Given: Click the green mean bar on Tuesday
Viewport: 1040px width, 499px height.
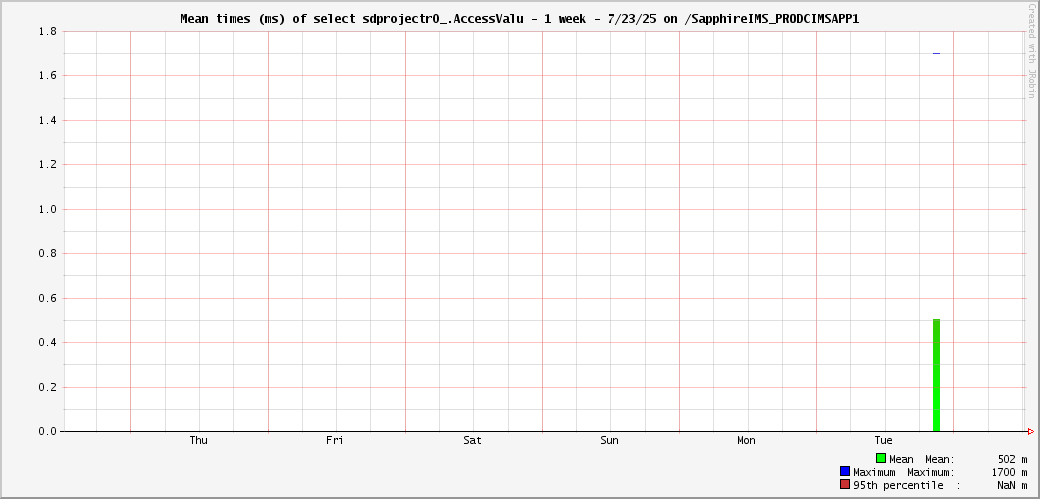Looking at the screenshot, I should click(937, 375).
